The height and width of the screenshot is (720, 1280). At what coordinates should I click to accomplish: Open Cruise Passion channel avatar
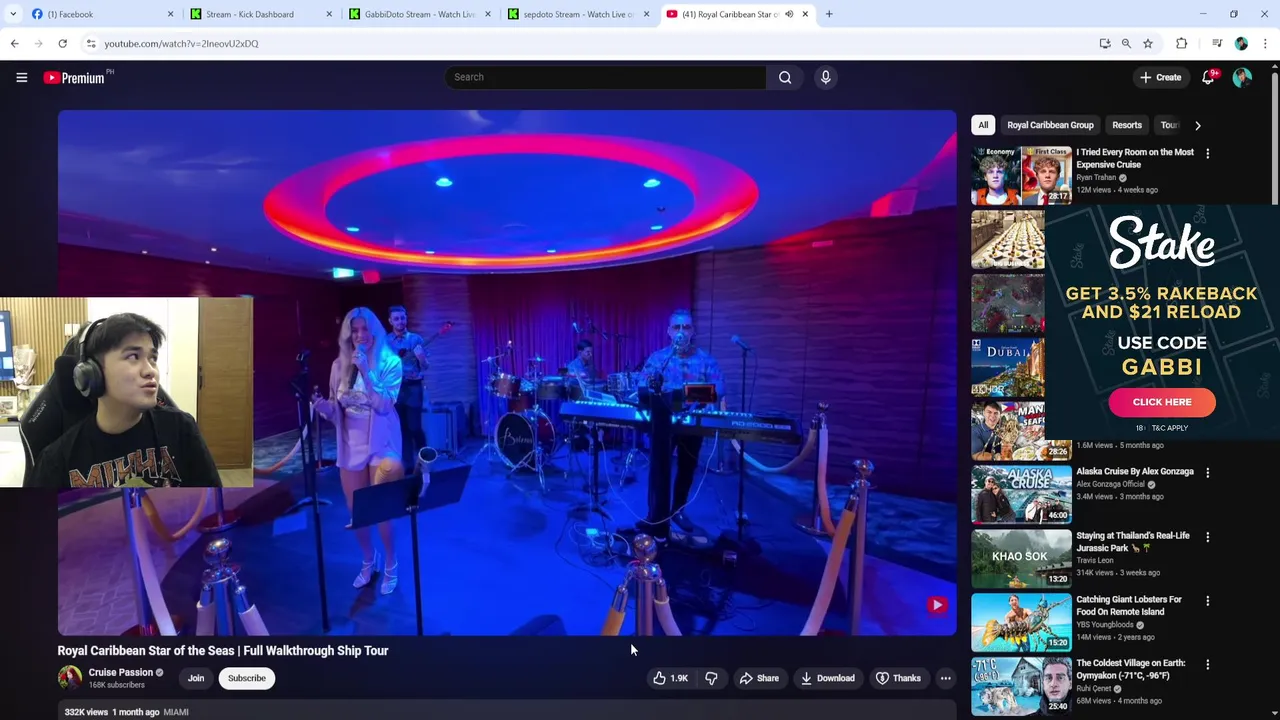pyautogui.click(x=70, y=677)
